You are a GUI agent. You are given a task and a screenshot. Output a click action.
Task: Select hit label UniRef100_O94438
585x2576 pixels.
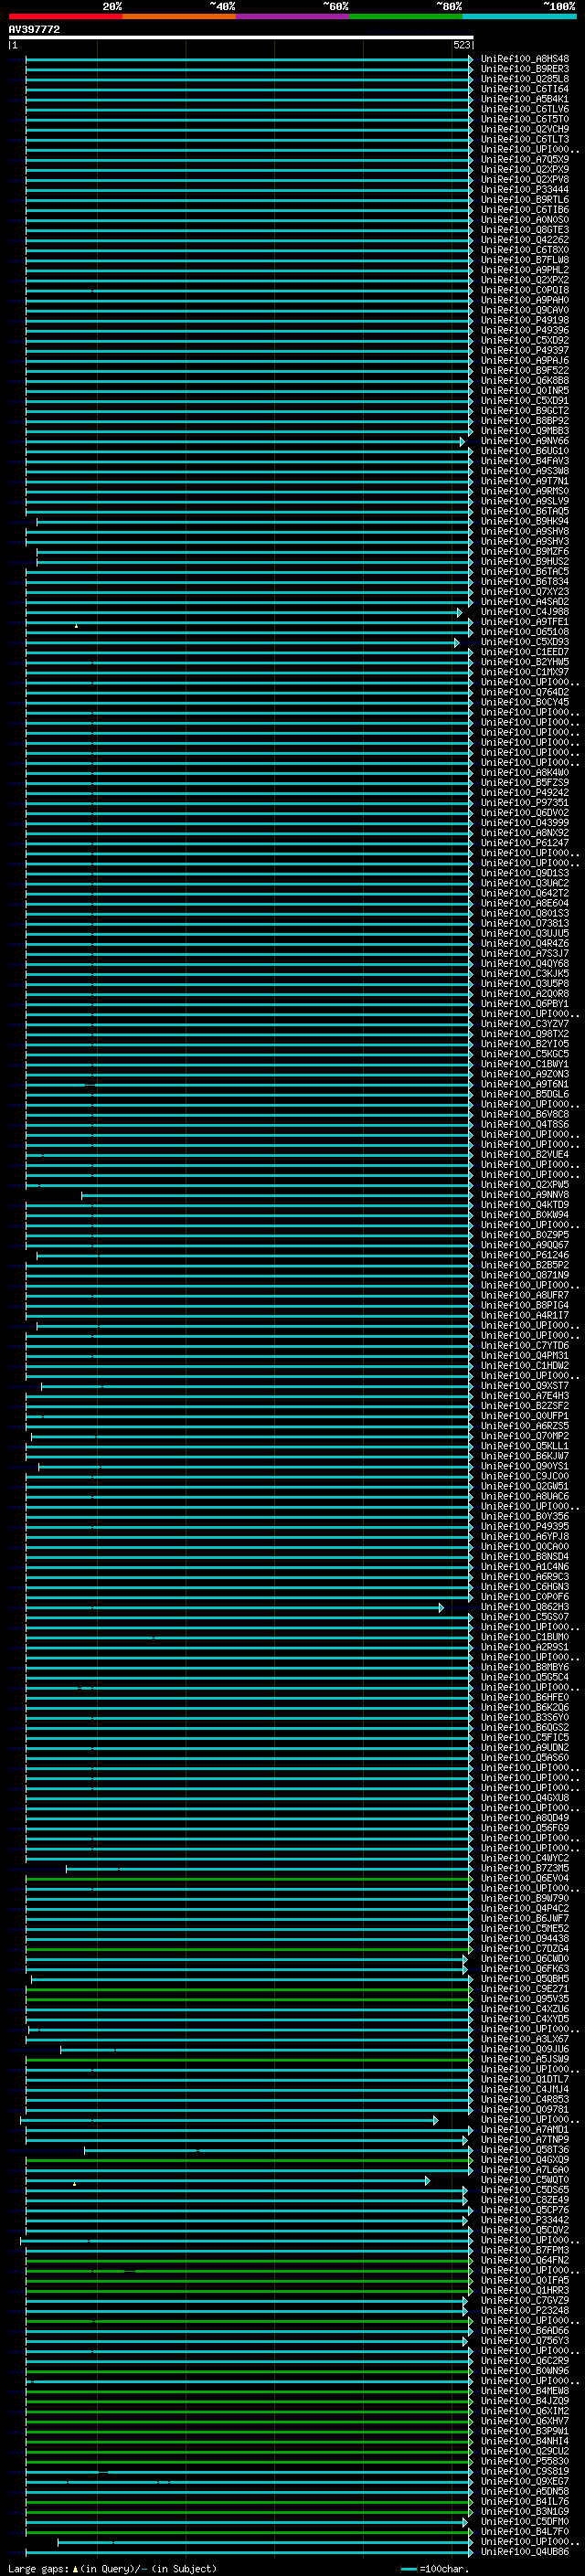tap(524, 1939)
